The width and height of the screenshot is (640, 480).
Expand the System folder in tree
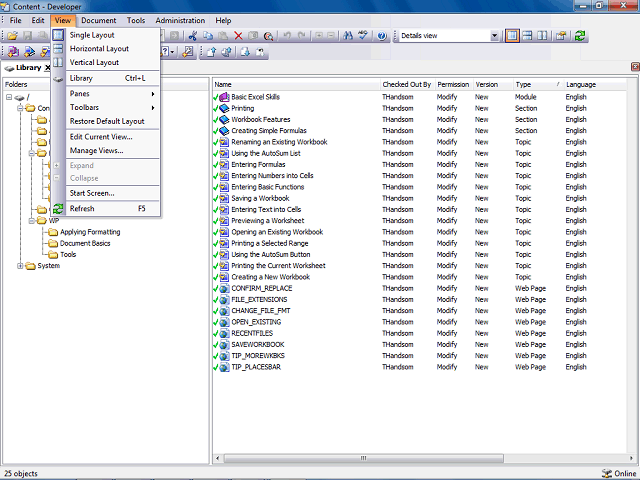pyautogui.click(x=20, y=266)
